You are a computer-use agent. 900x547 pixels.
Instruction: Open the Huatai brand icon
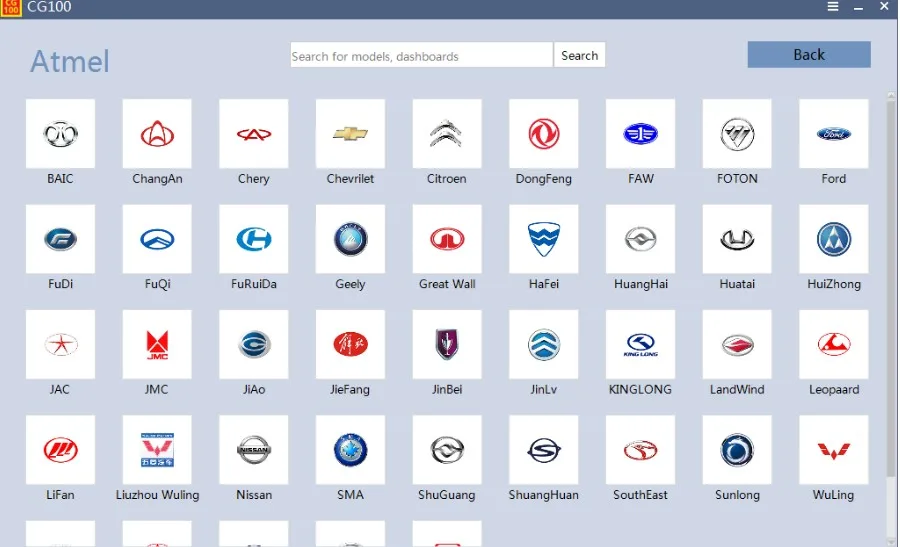click(x=737, y=239)
